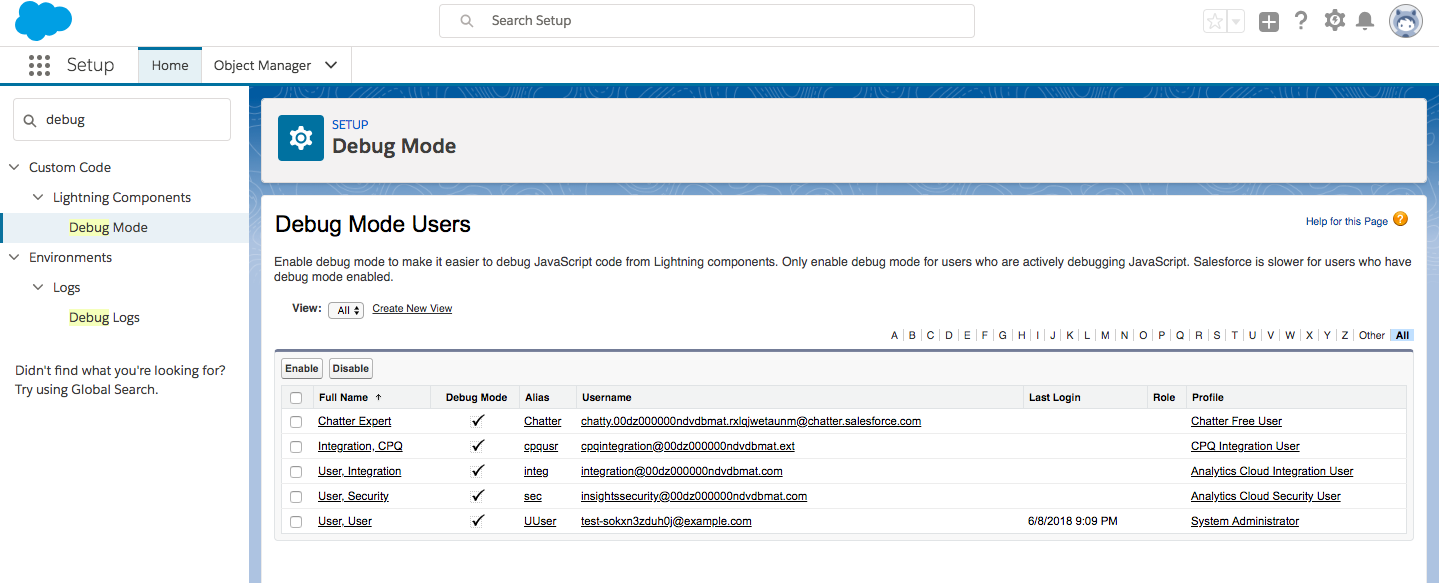
Task: Open Debug Logs in the sidebar
Action: pos(104,317)
